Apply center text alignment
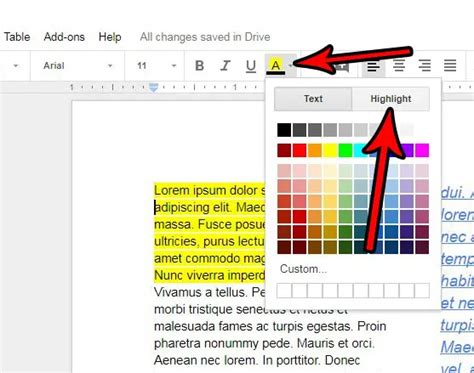 point(399,66)
